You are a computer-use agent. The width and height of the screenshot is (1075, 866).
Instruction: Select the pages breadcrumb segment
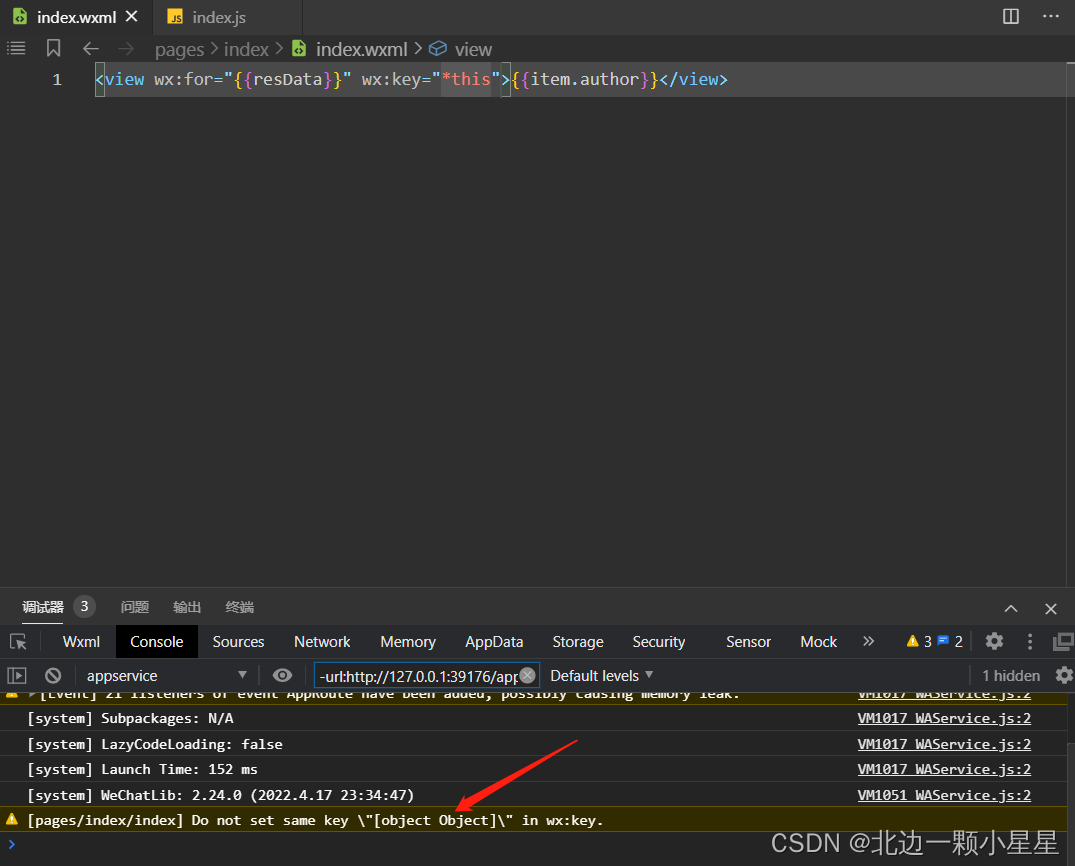180,50
